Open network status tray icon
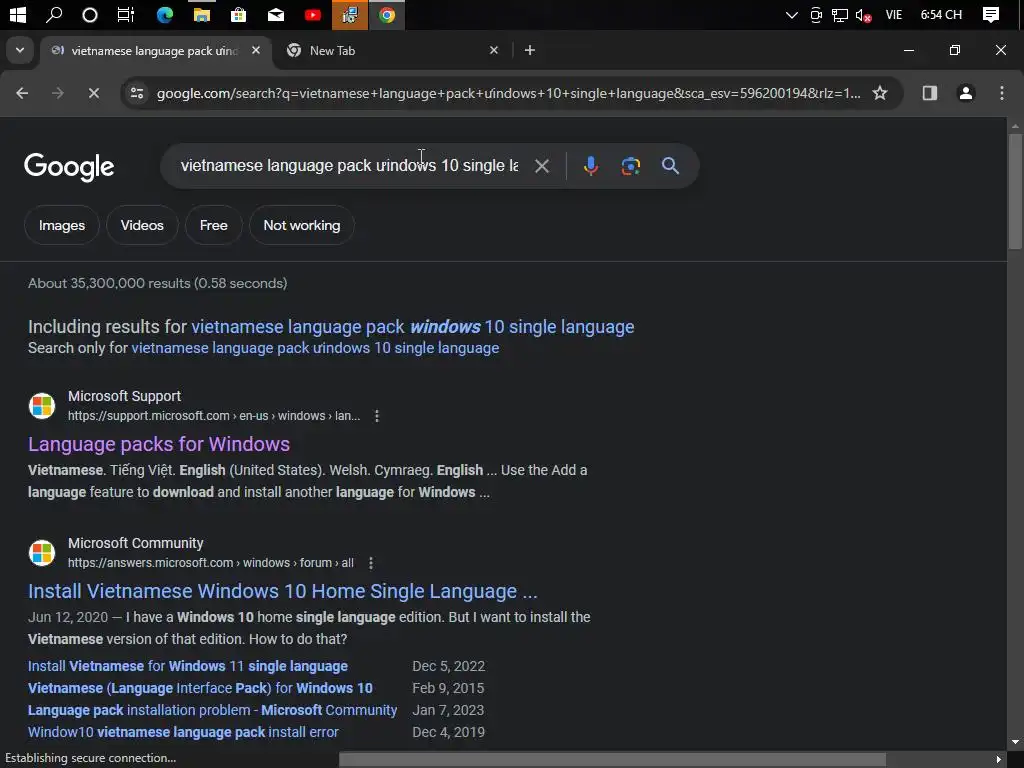 click(x=840, y=15)
